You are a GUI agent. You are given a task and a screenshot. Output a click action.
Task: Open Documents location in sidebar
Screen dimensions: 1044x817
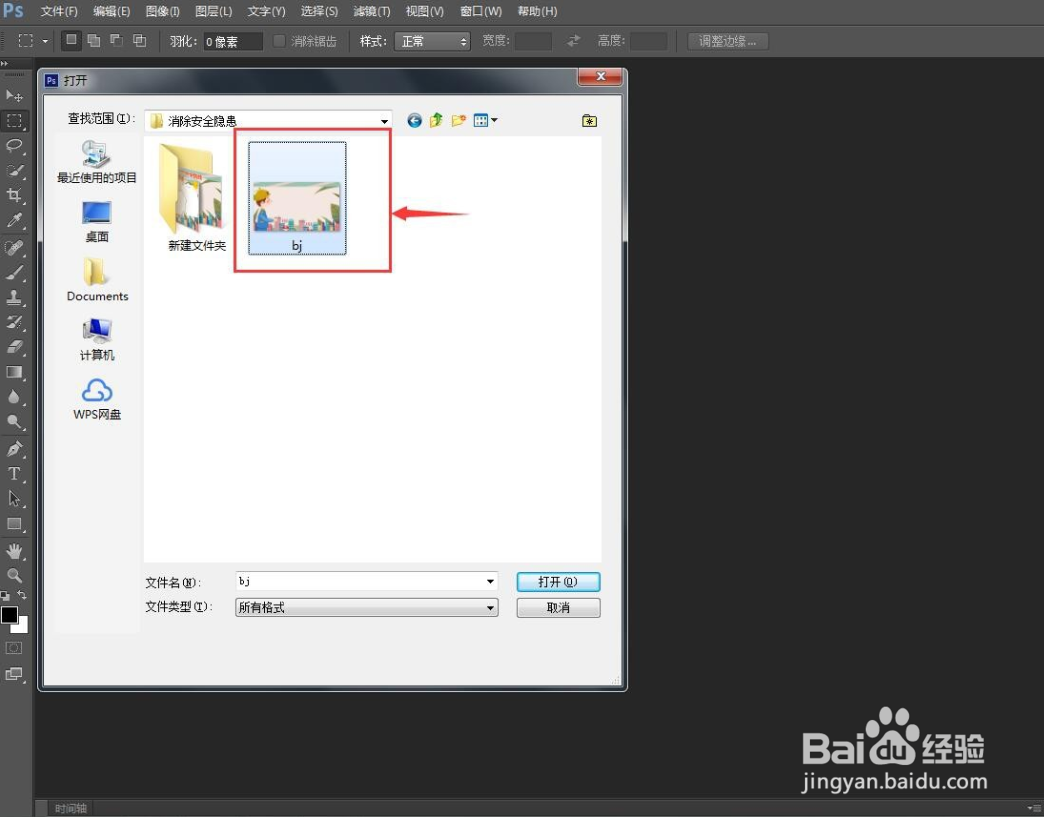tap(97, 280)
